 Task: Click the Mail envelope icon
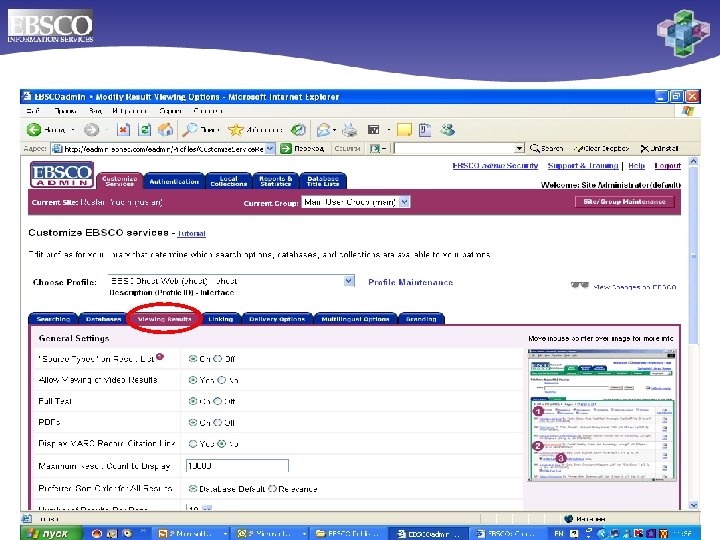point(323,130)
